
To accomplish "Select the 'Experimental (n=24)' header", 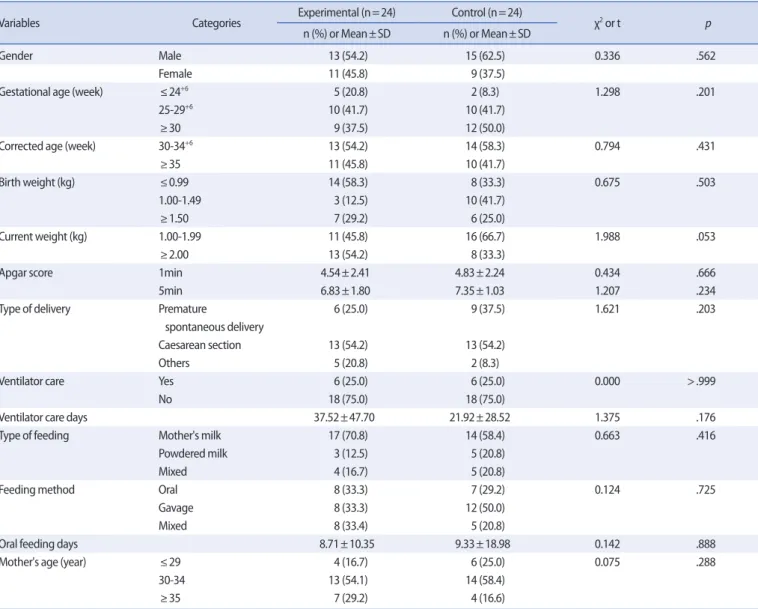I will point(347,13).
